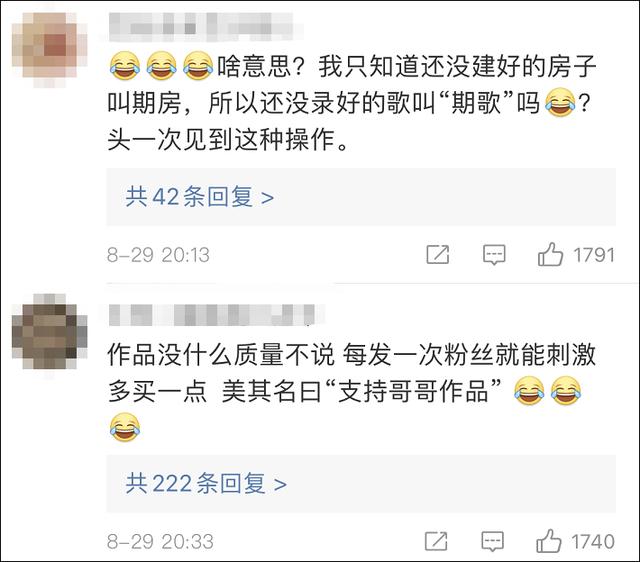Select the comment text about 支持哥哥作品
This screenshot has height=562, width=640.
(351, 391)
